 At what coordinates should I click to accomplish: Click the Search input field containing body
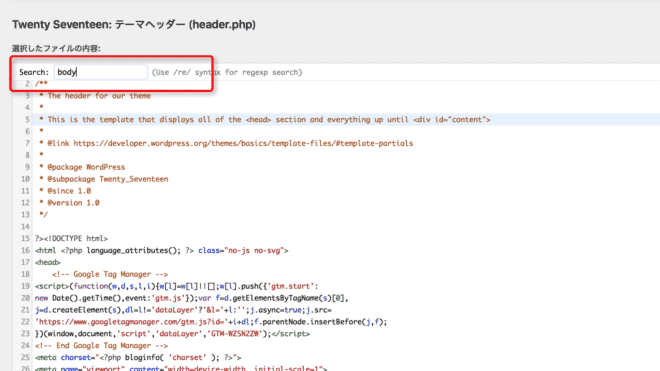[101, 72]
